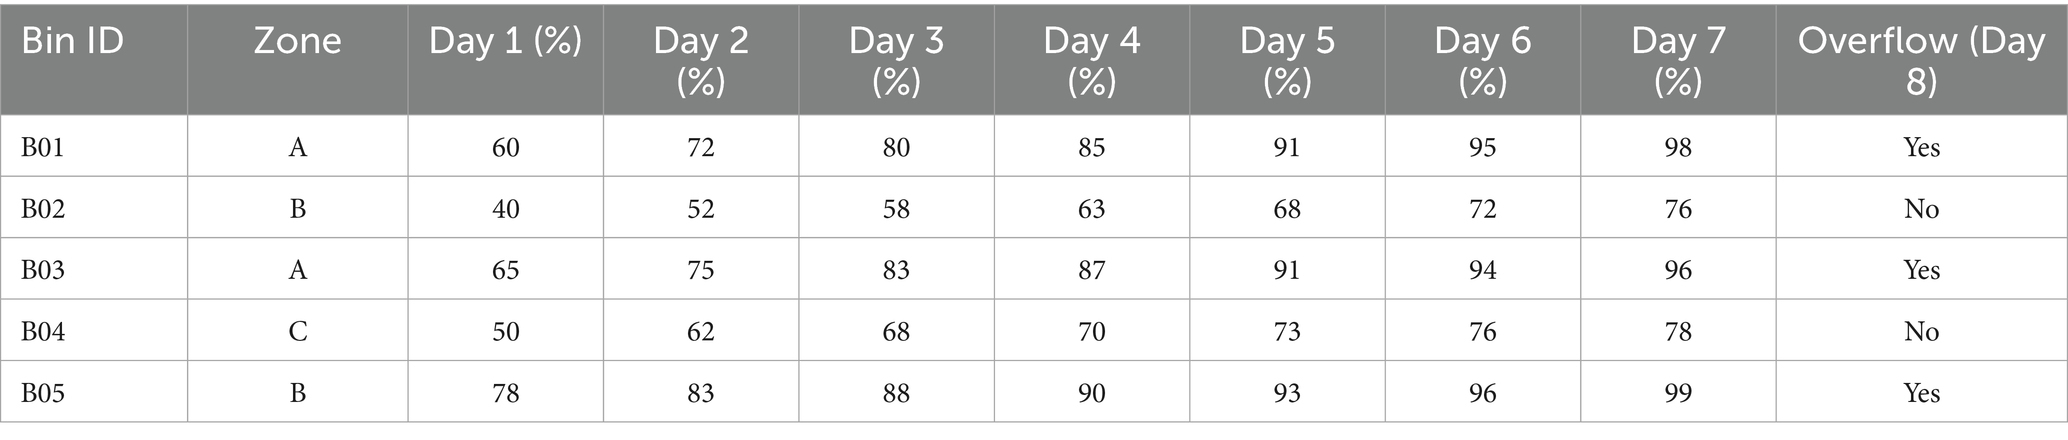Click B01's Day 6 value 95

(x=1482, y=148)
